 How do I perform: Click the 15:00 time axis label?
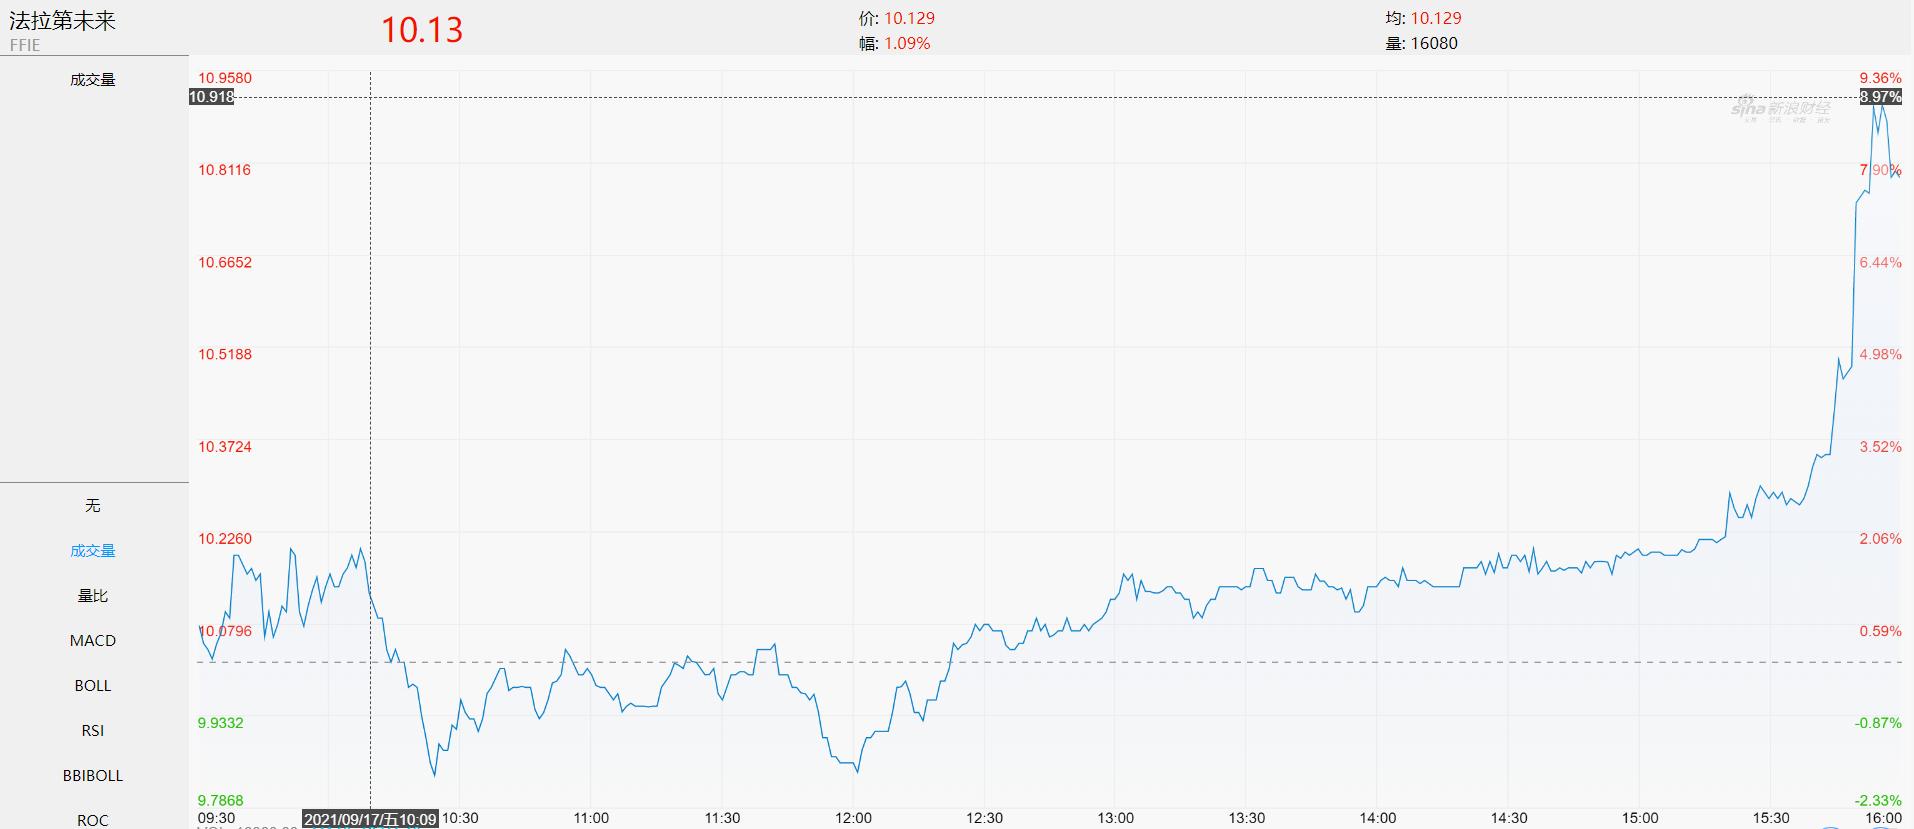coord(1640,818)
